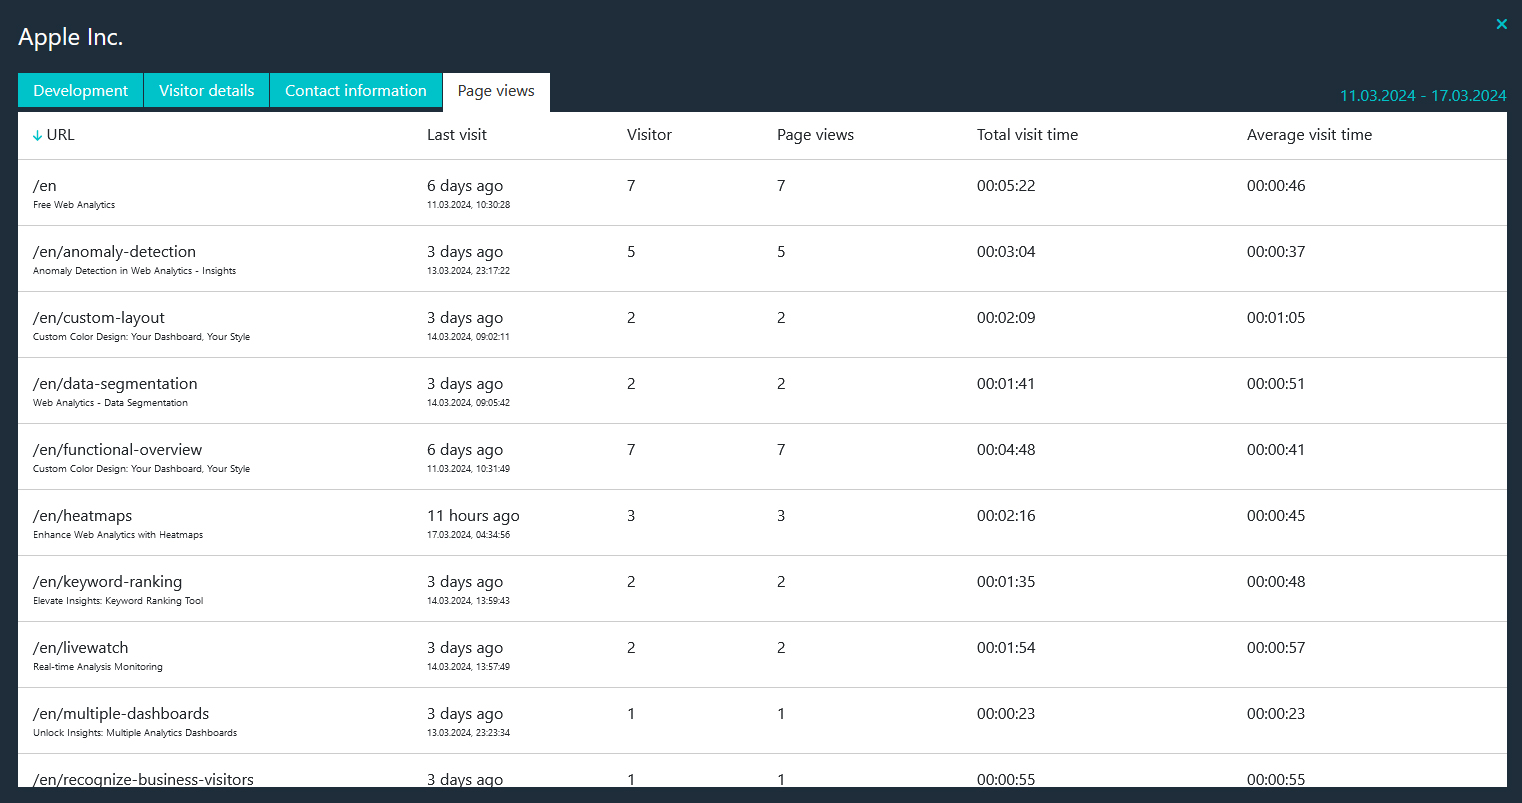Click the /en/data-segmentation URL
The height and width of the screenshot is (803, 1522).
point(115,384)
